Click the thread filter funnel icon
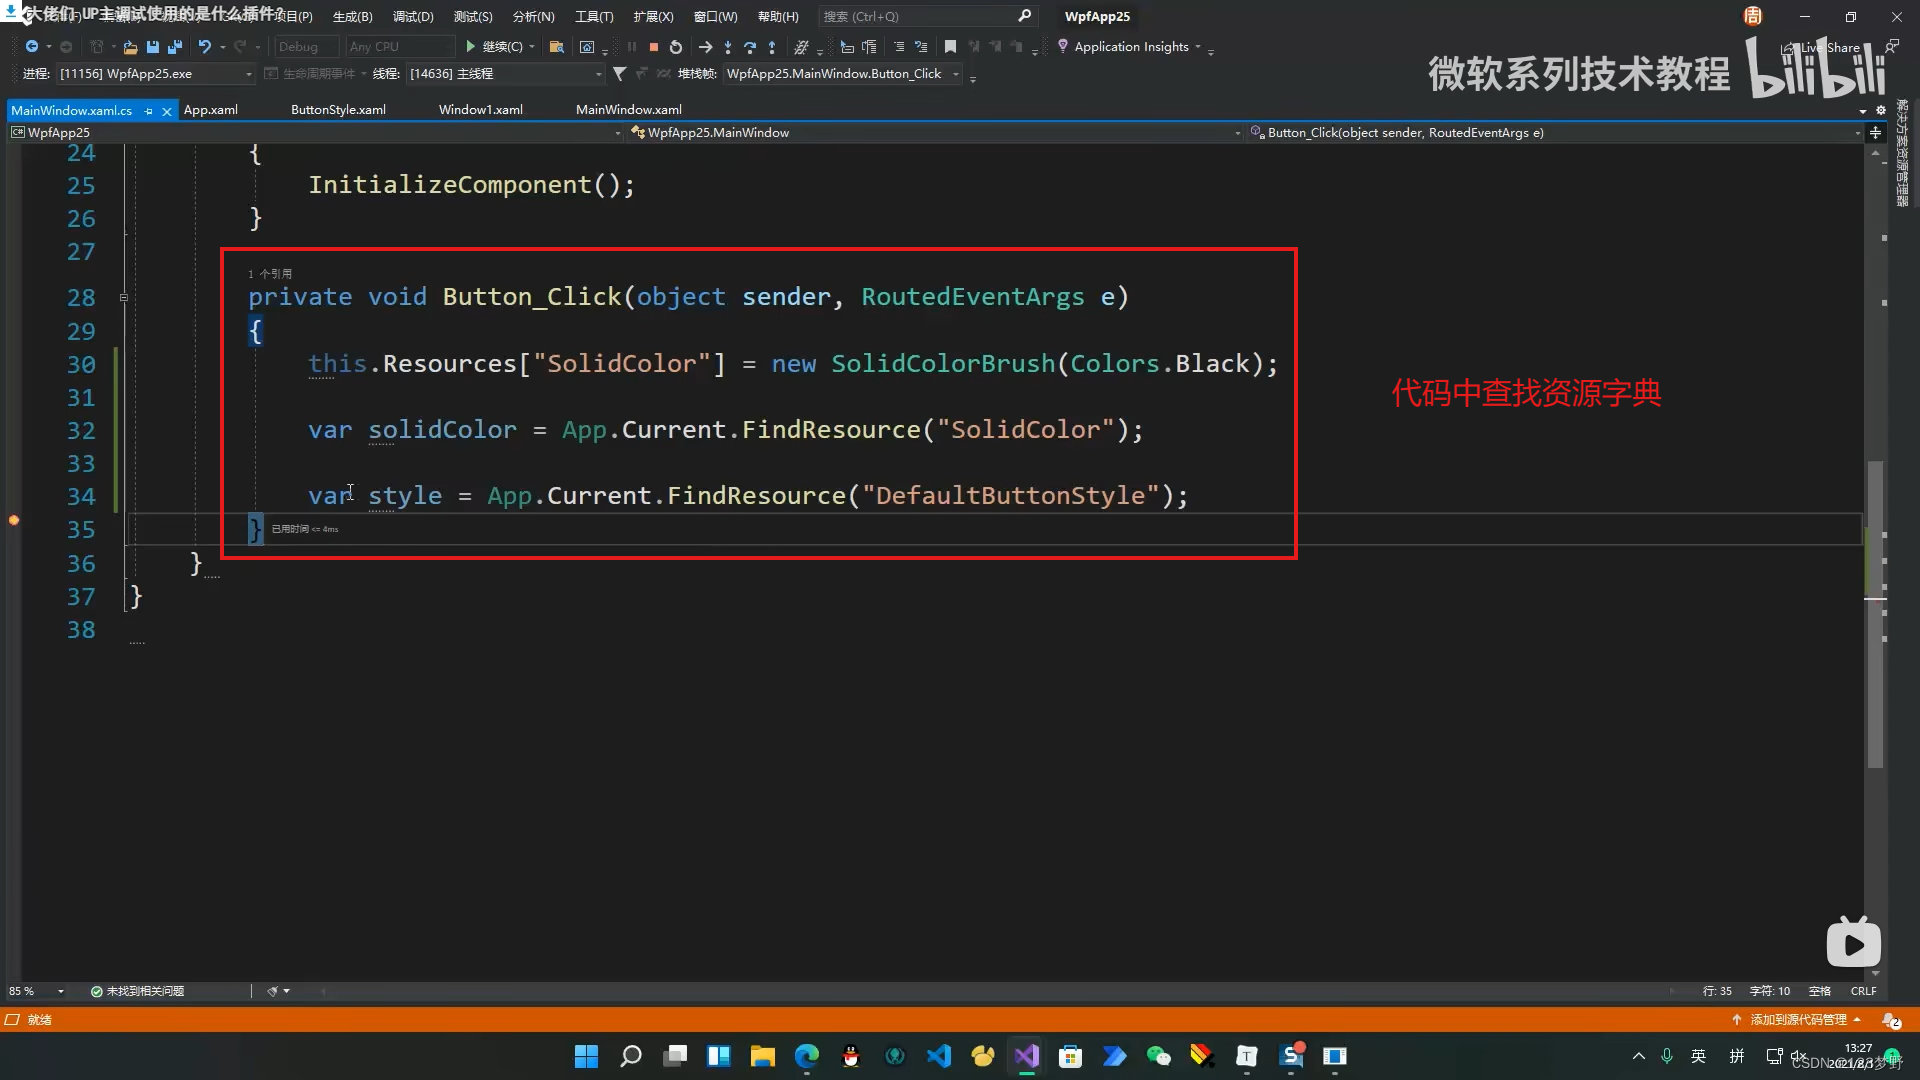1920x1080 pixels. [619, 74]
